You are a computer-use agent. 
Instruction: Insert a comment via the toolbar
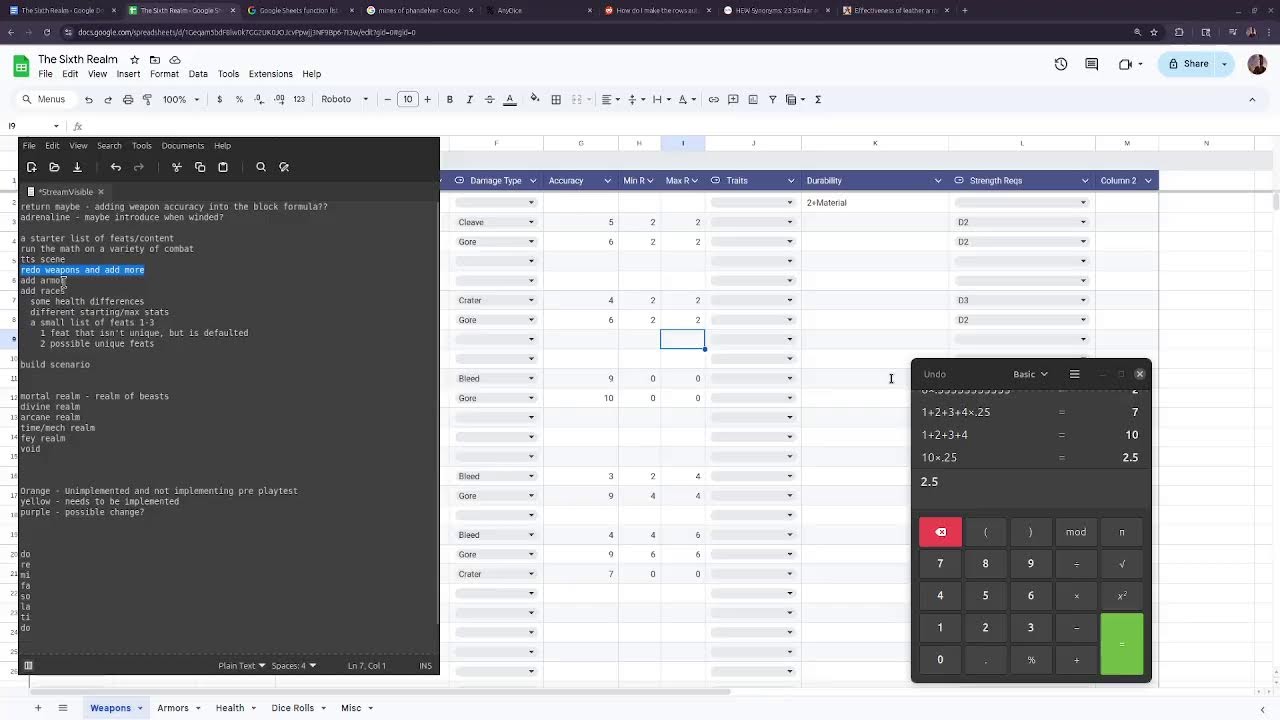coord(733,99)
